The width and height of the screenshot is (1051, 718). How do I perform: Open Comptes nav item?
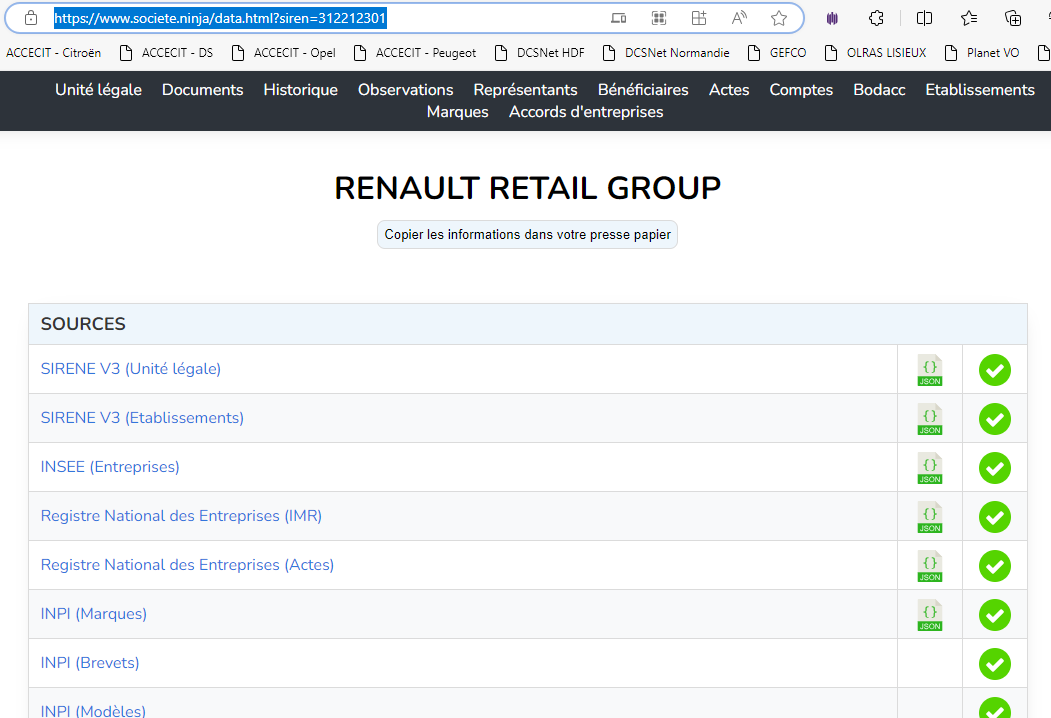801,90
